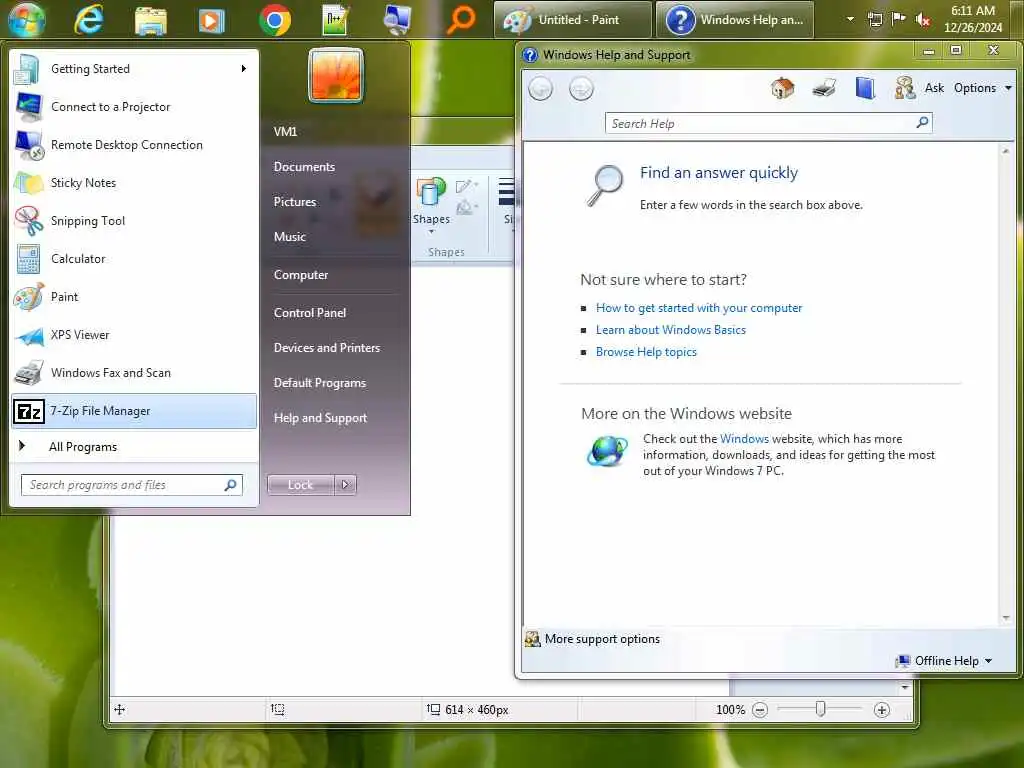1024x768 pixels.
Task: Click the Home icon in Help toolbar
Action: click(782, 88)
